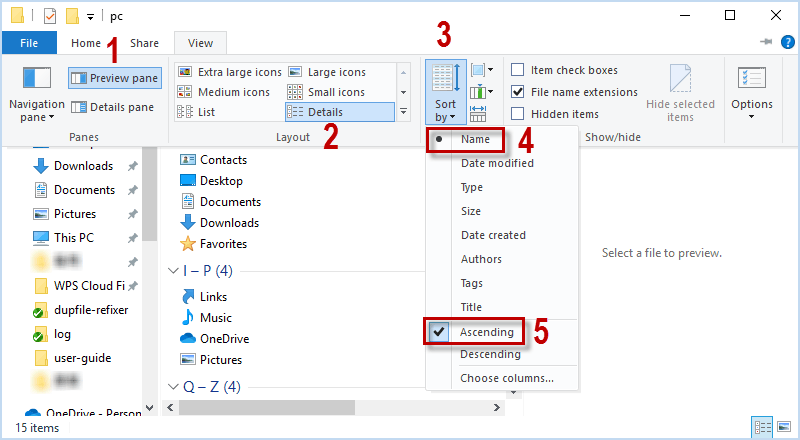Viewport: 800px width, 440px height.
Task: Switch to the Share tab
Action: (x=144, y=43)
